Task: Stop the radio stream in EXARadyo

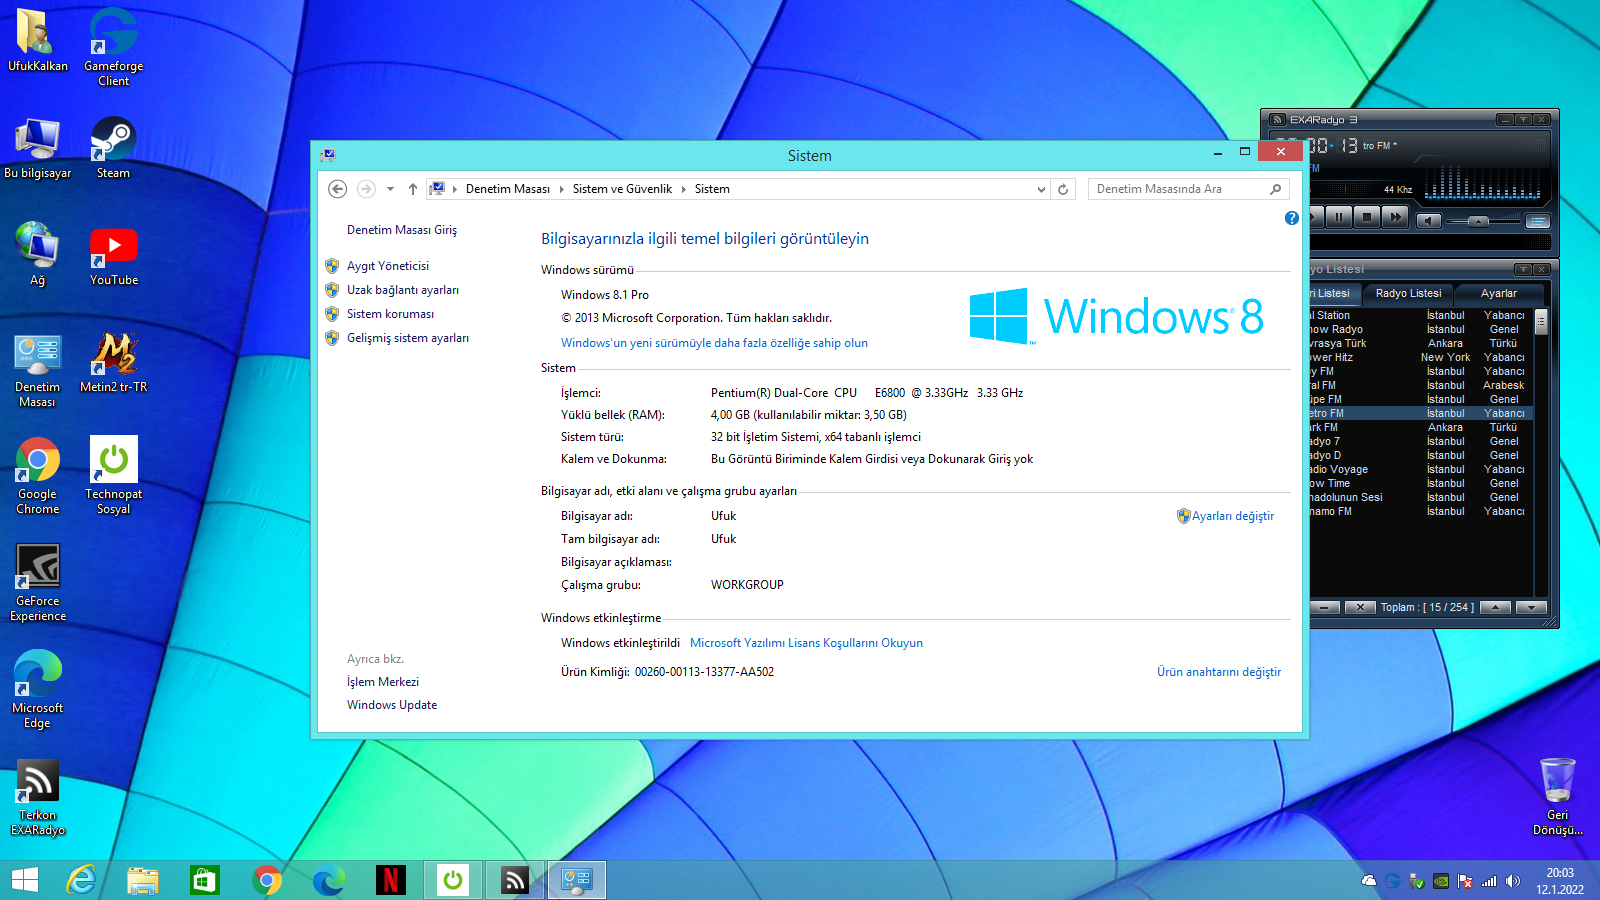Action: click(x=1367, y=217)
